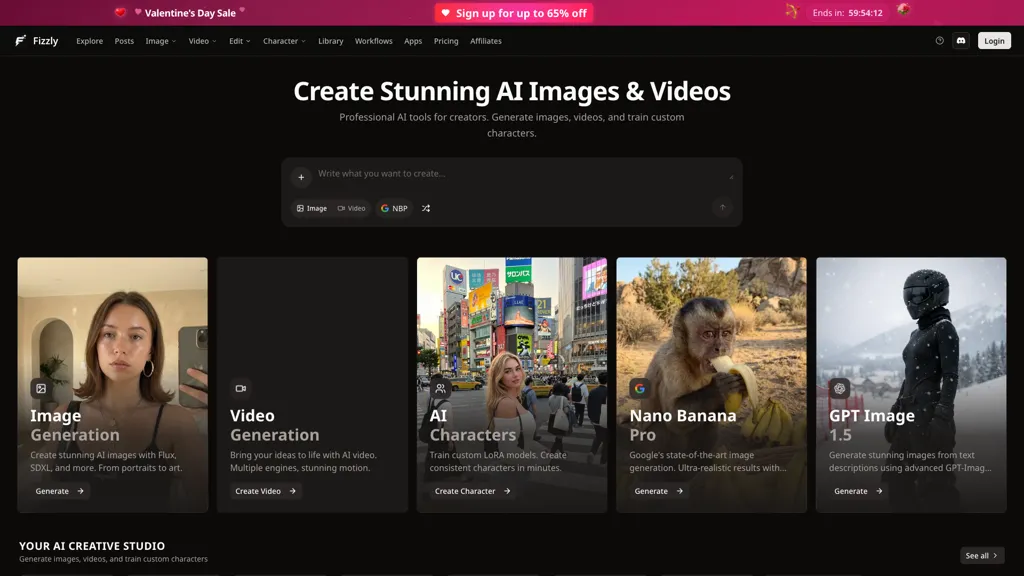1024x576 pixels.
Task: Click the expand icon in the prompt field corner
Action: coord(731,177)
